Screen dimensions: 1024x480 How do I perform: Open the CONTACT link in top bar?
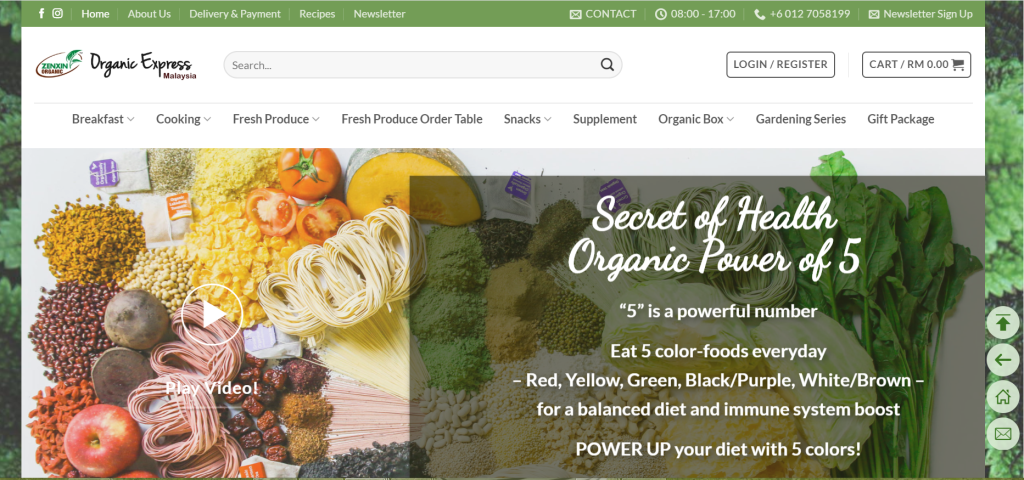tap(603, 14)
